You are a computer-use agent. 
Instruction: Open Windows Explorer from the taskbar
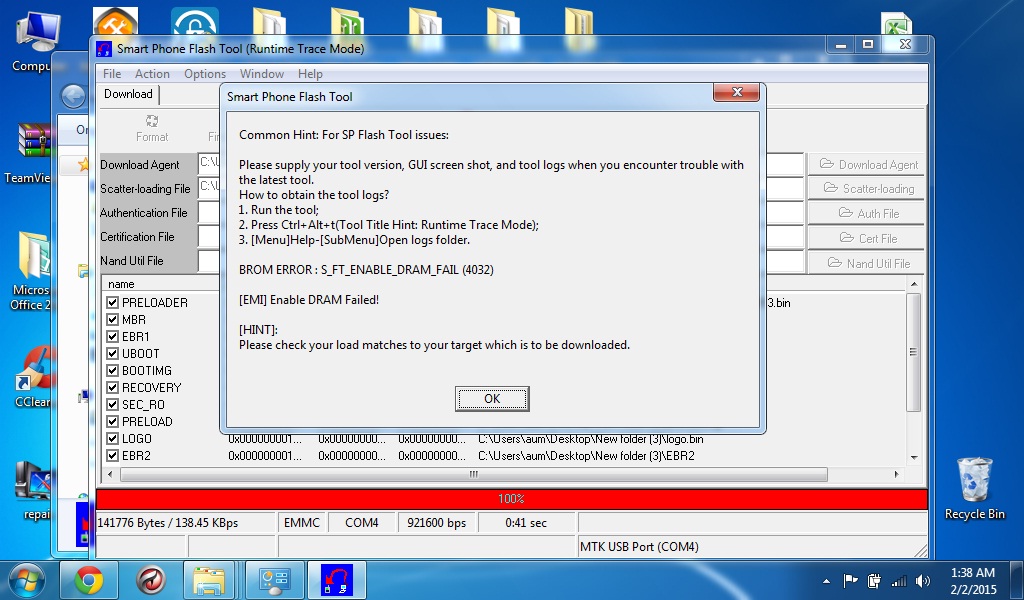210,580
